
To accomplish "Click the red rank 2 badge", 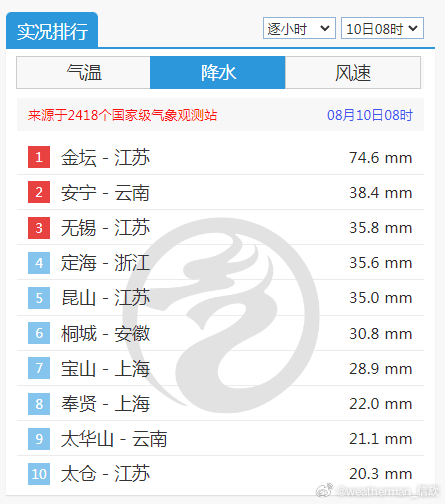I will point(39,192).
